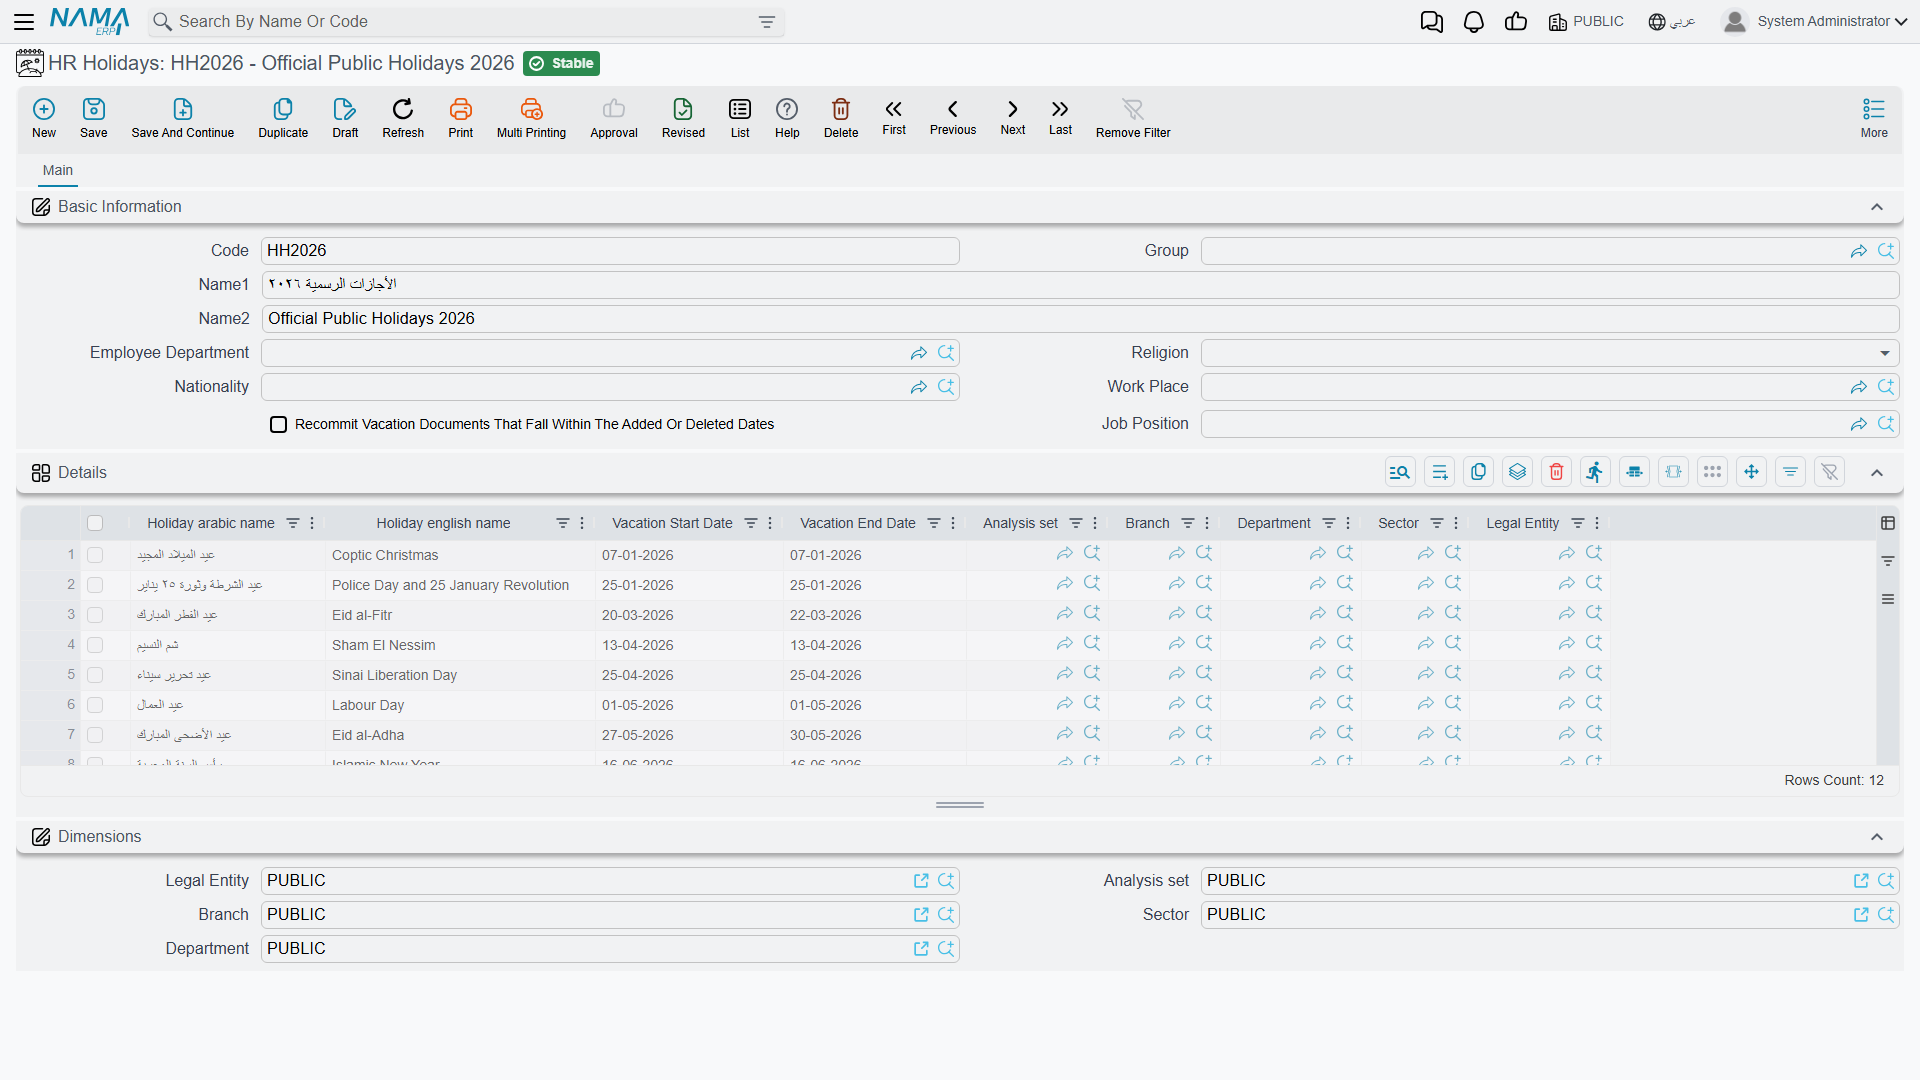Switch language to Arabic
1920x1080 pixels.
click(x=1672, y=22)
